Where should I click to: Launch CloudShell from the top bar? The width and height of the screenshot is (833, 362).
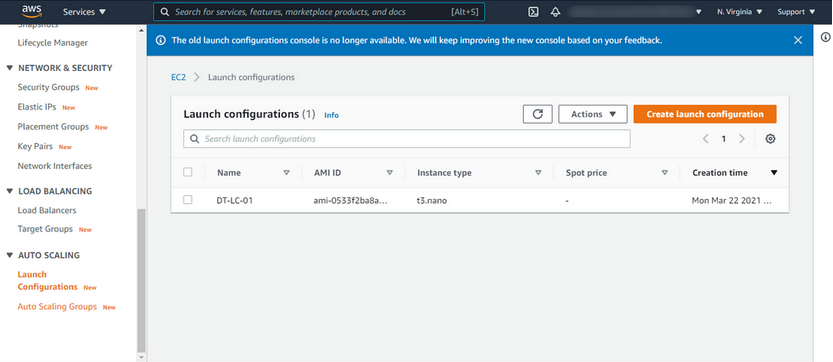[533, 12]
